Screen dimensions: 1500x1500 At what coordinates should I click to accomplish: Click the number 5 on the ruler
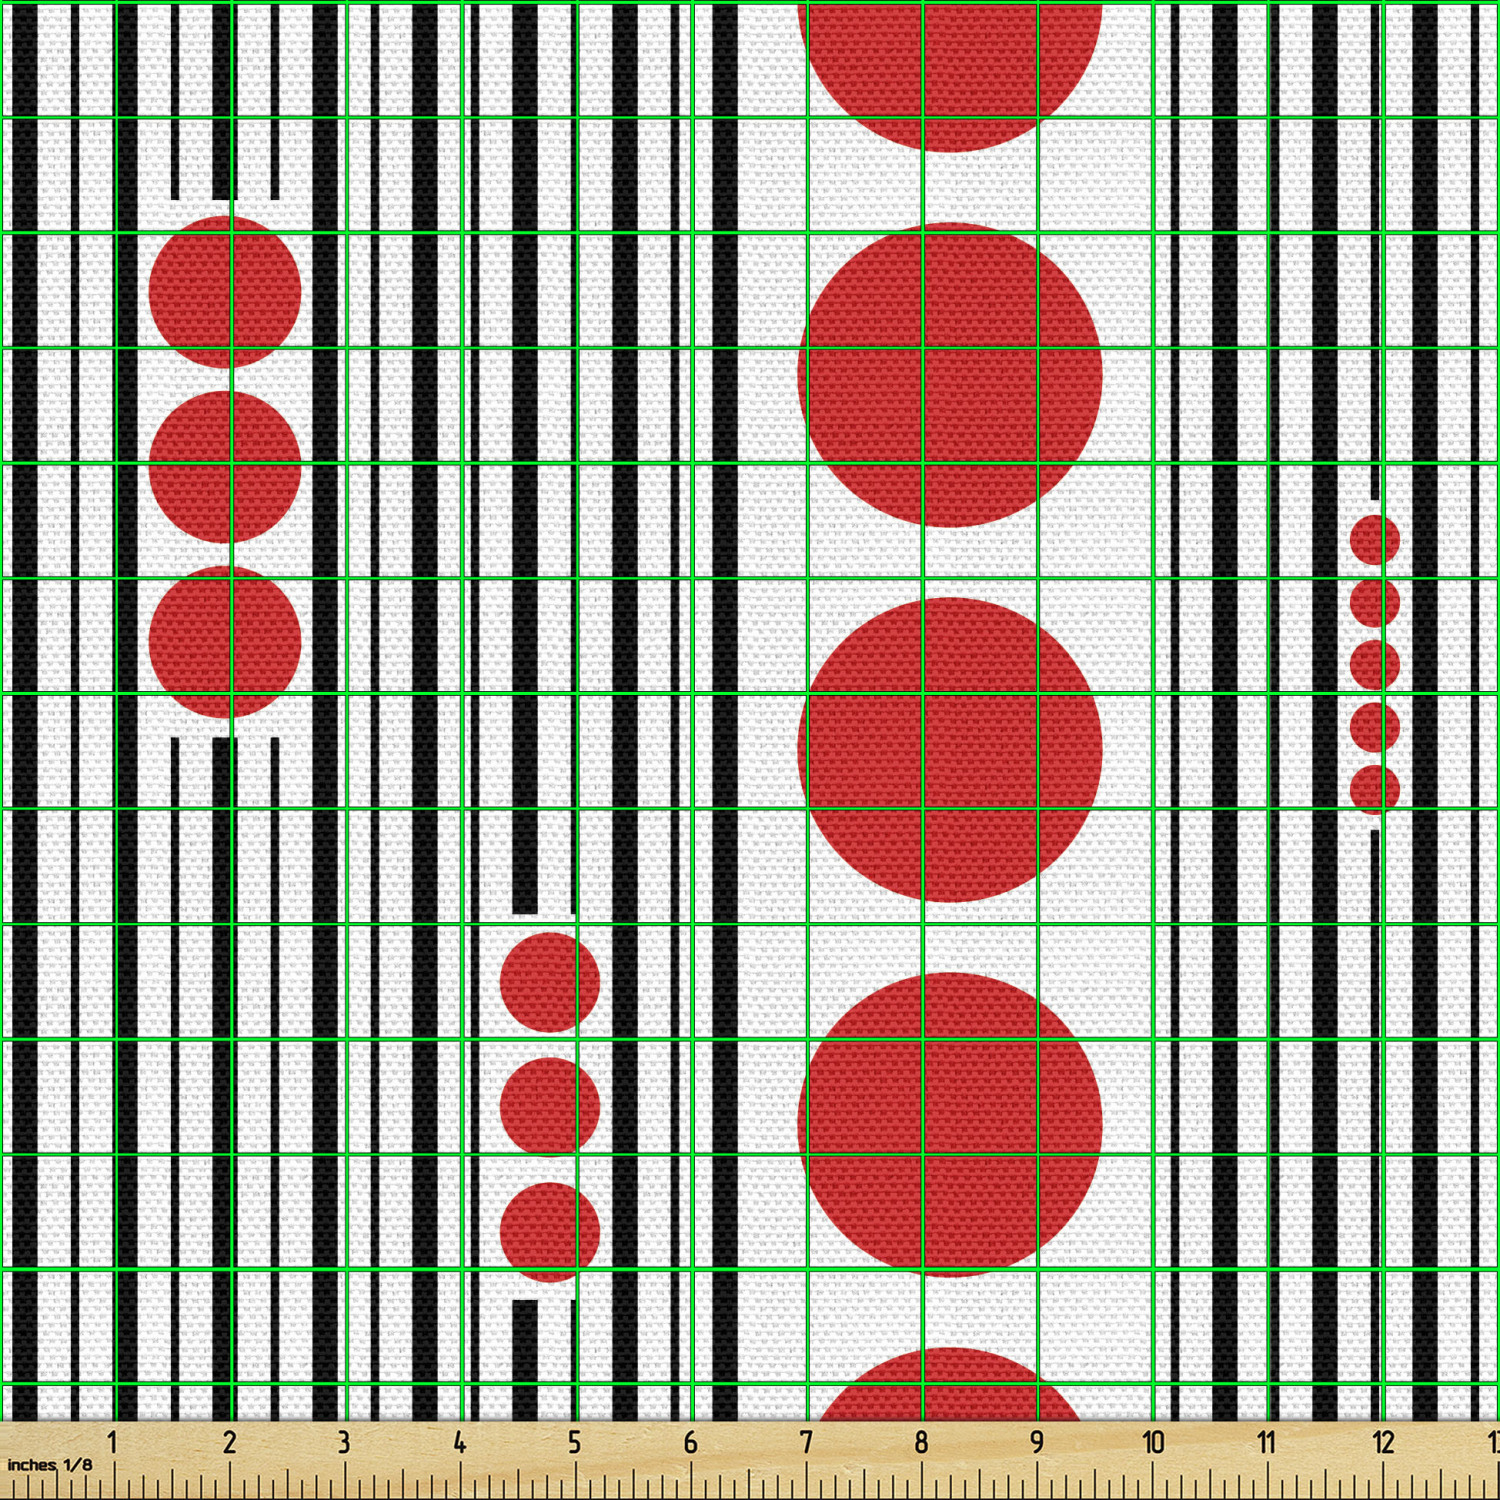(x=574, y=1442)
